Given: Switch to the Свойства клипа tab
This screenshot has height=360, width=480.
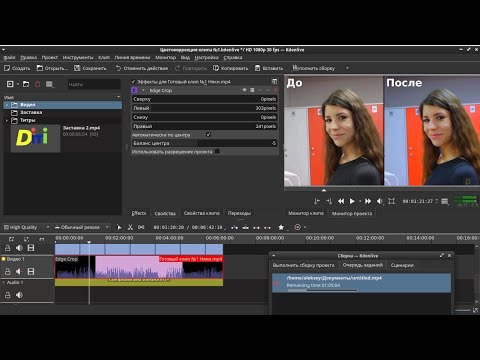Looking at the screenshot, I should click(202, 213).
